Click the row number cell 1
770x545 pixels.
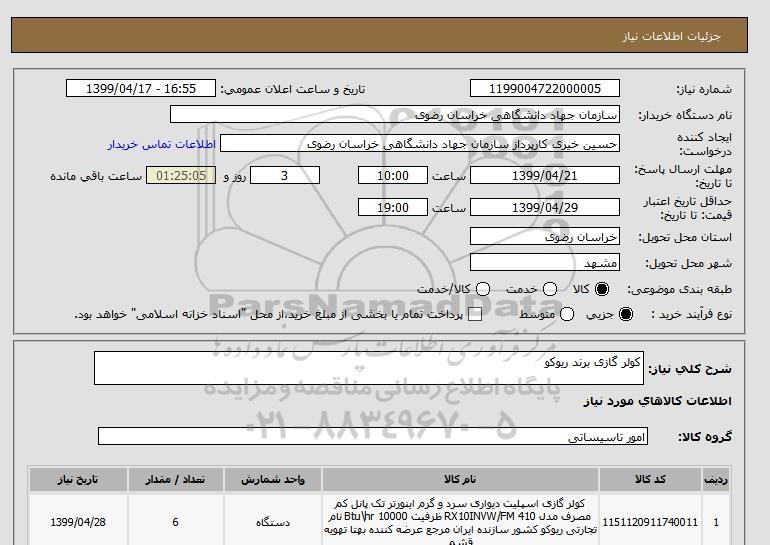[716, 522]
